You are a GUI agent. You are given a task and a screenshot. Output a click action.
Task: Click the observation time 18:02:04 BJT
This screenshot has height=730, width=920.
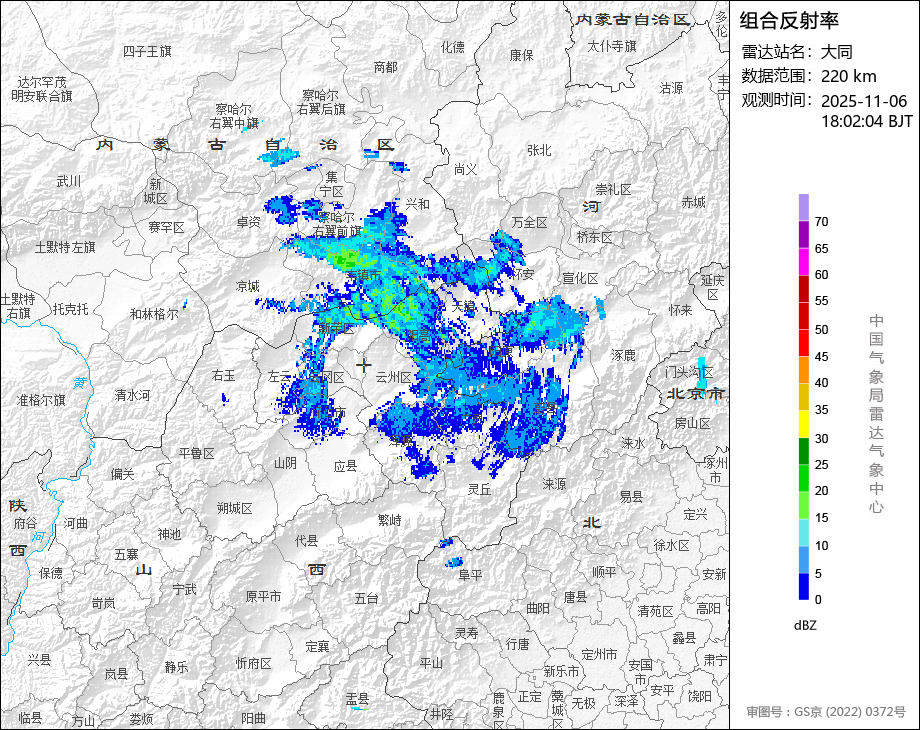(x=867, y=121)
